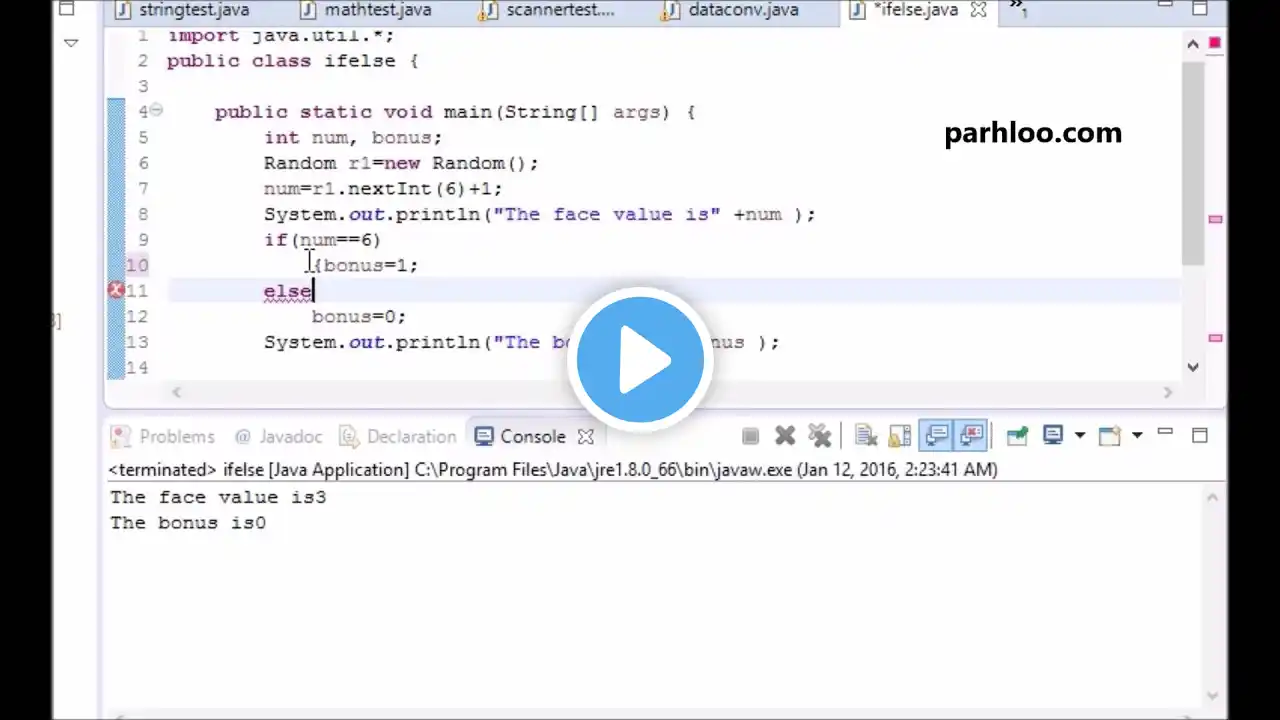
Task: Click the red error indicator atop overview ruler
Action: pos(1215,43)
